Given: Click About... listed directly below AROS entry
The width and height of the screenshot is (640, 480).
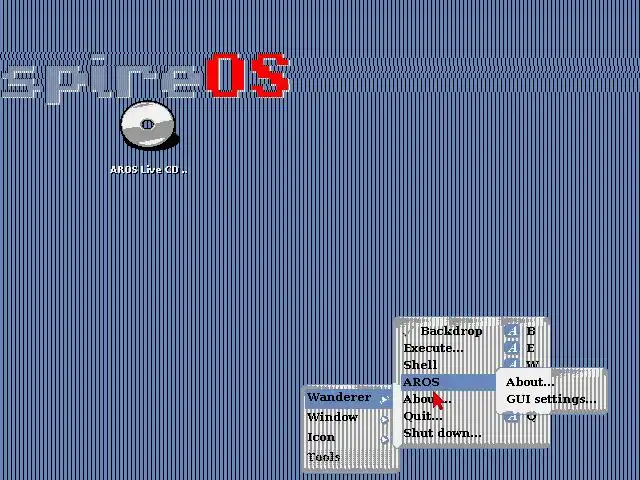Looking at the screenshot, I should 448,399.
